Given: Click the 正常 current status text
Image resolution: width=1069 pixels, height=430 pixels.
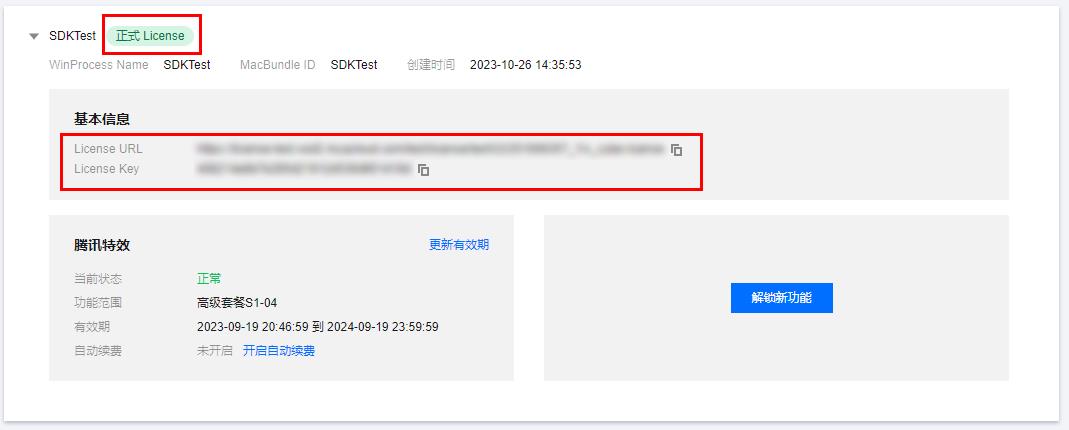Looking at the screenshot, I should click(x=209, y=279).
